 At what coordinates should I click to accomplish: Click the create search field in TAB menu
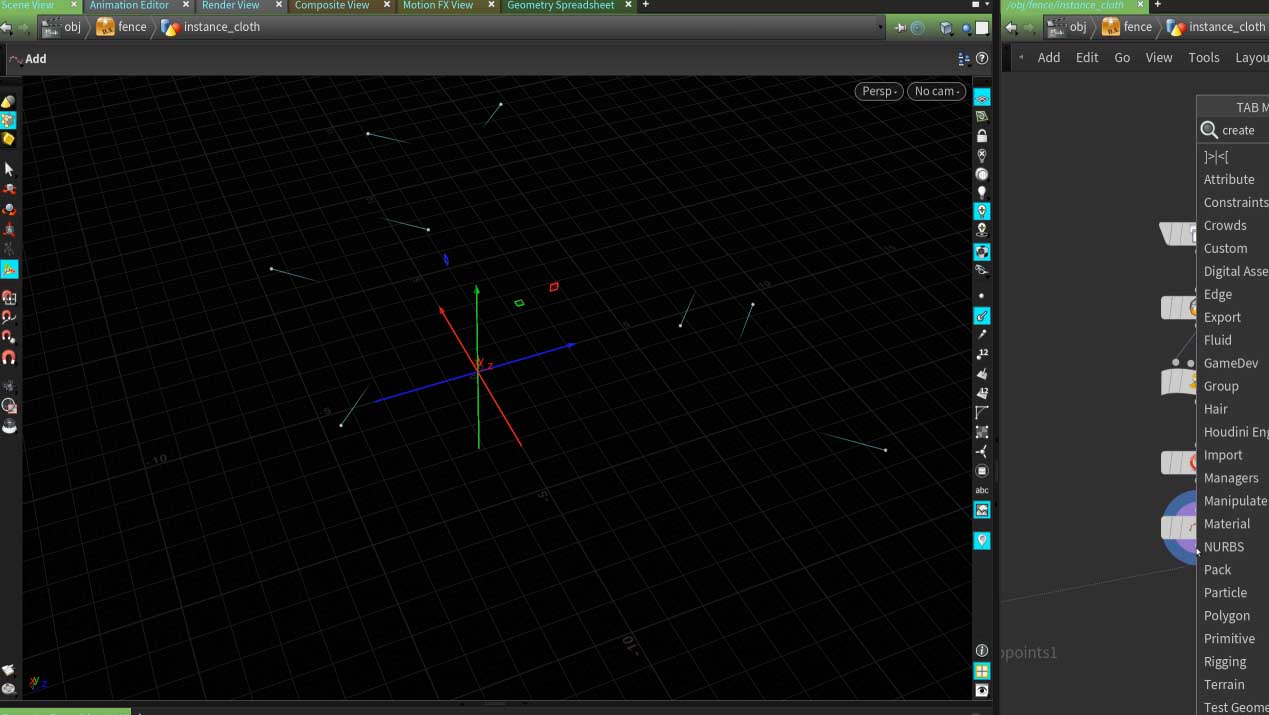tap(1240, 130)
